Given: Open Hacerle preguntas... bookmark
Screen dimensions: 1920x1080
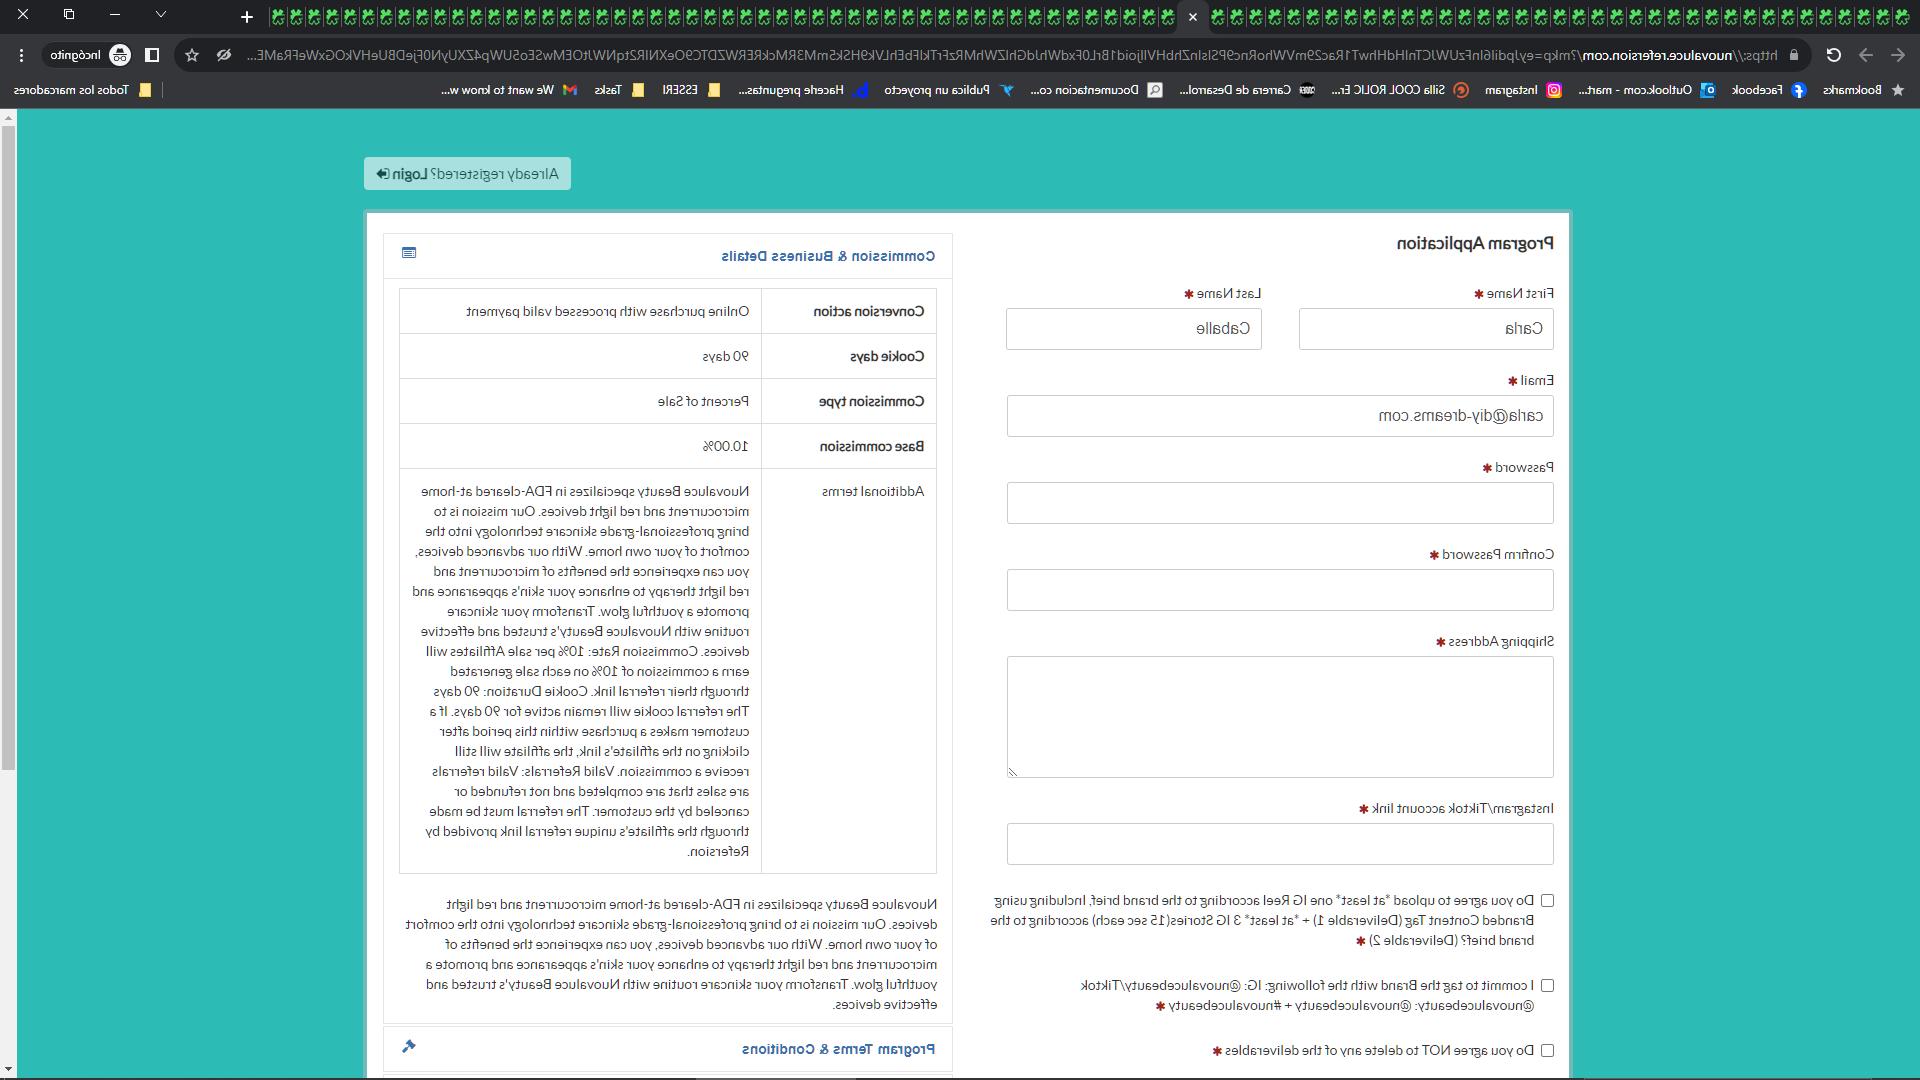Looking at the screenshot, I should 803,90.
